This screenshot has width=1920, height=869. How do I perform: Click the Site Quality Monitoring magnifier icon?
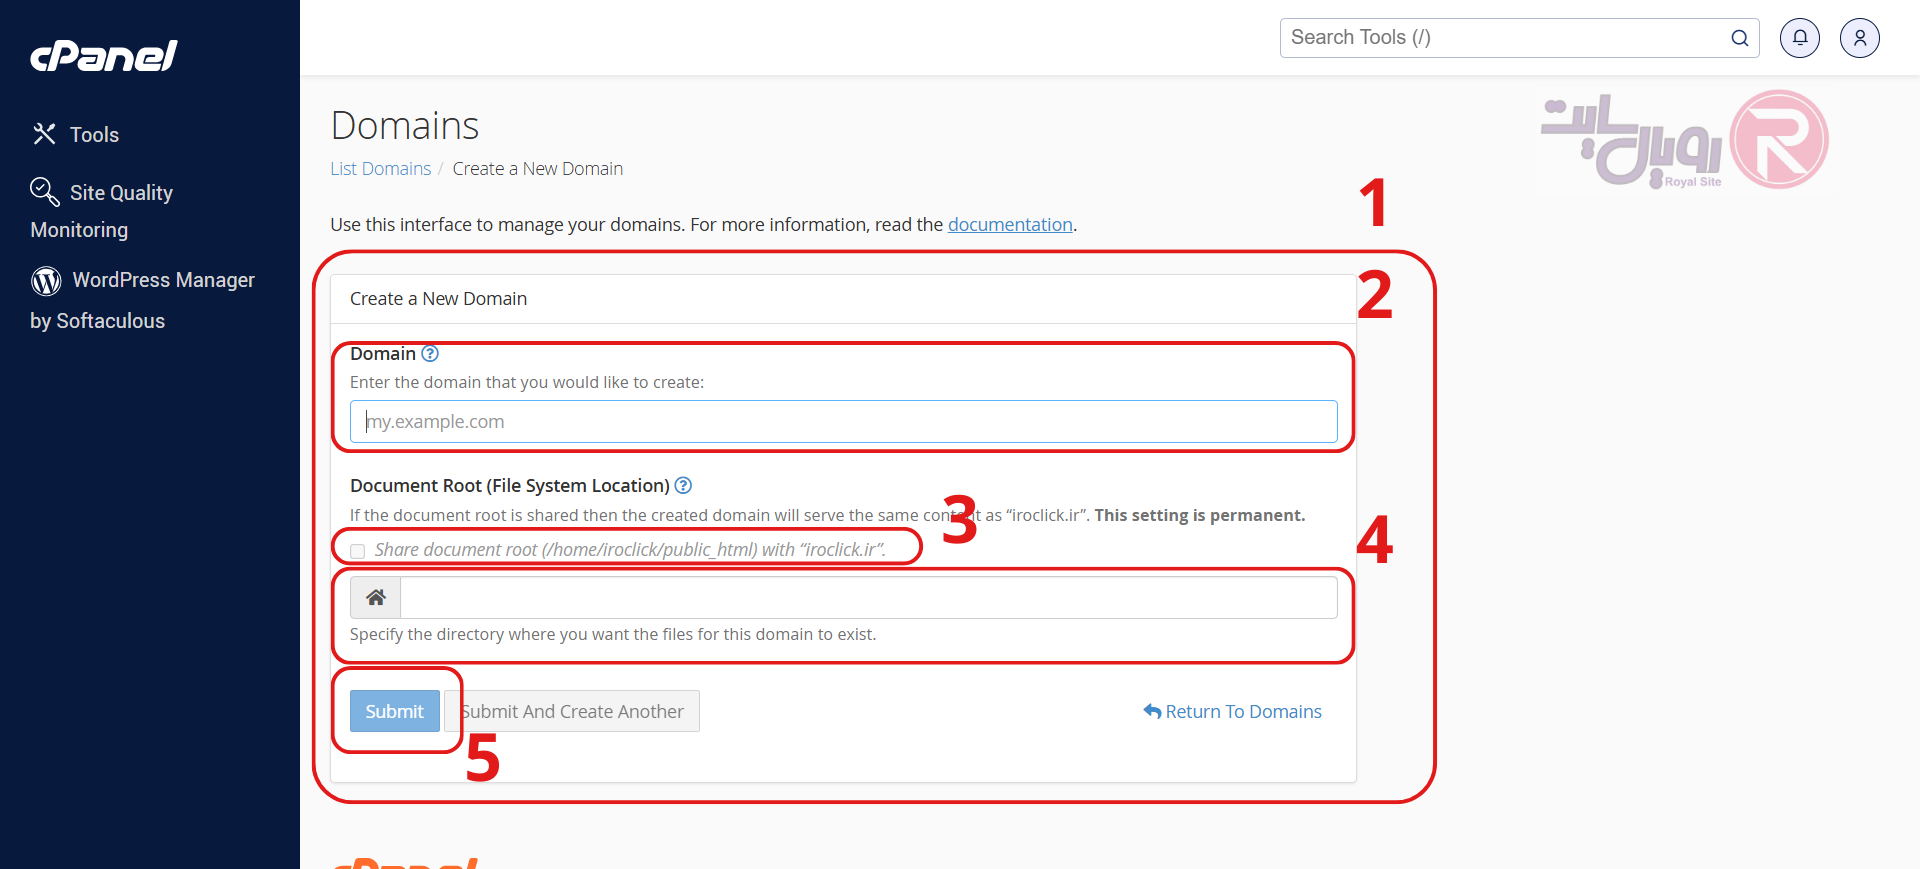[x=44, y=191]
